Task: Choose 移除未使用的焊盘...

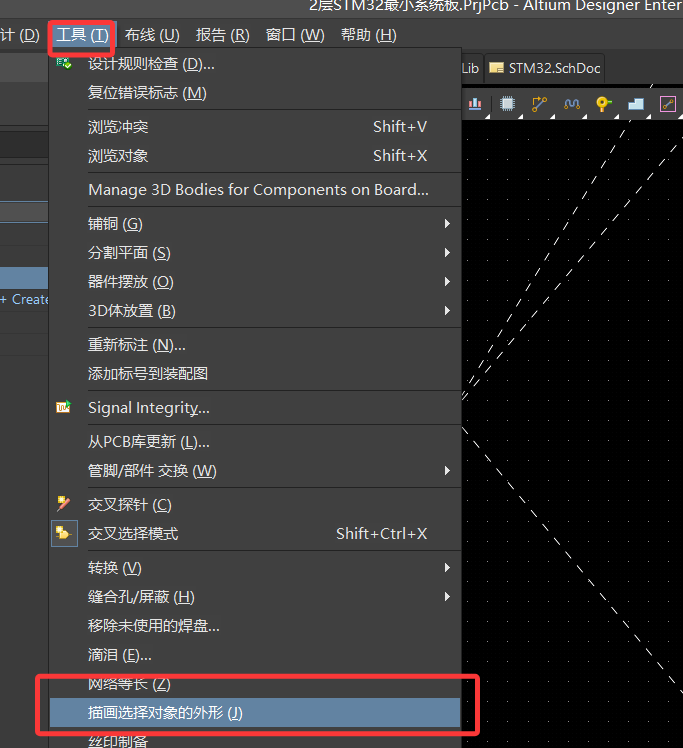Action: (255, 626)
